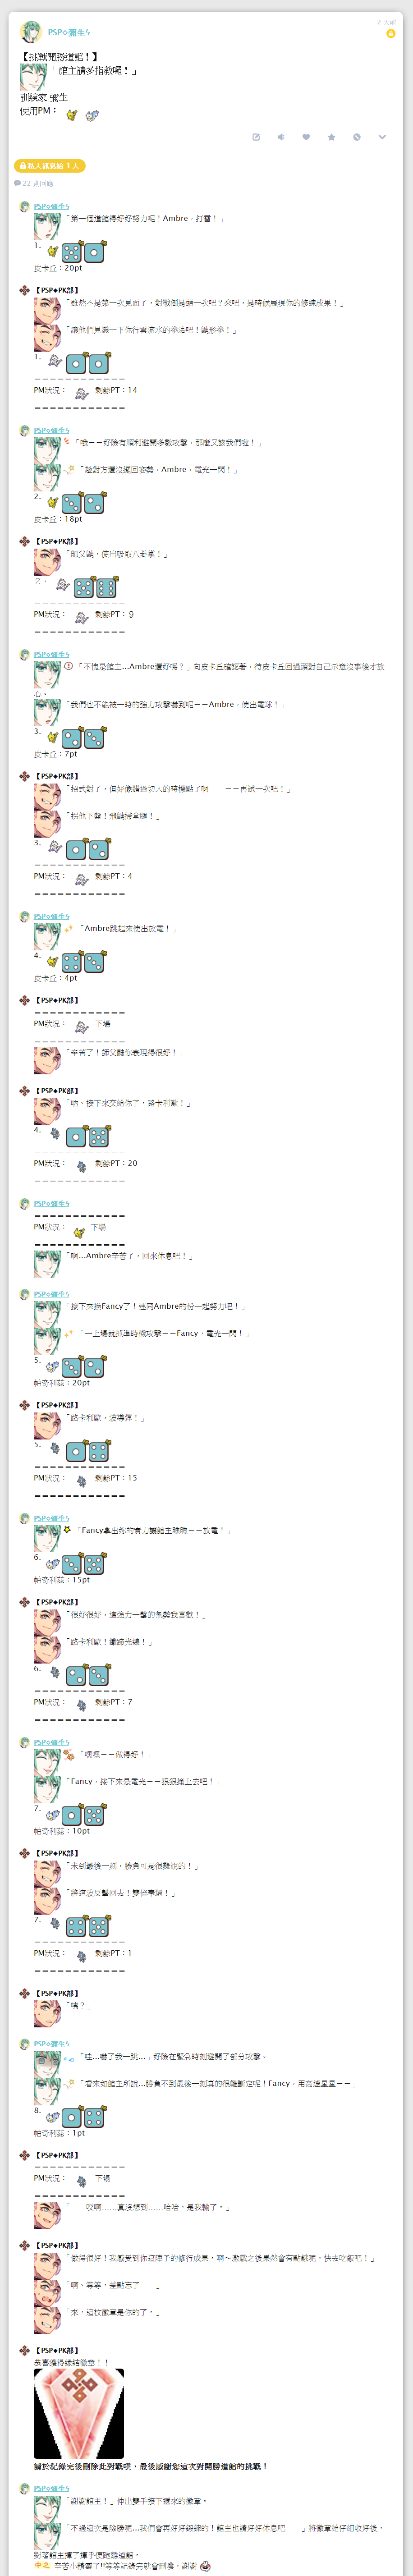Viewport: 413px width, 2576px height.
Task: Click the Pachirisu icon beside 使用PM
Action: 92,115
